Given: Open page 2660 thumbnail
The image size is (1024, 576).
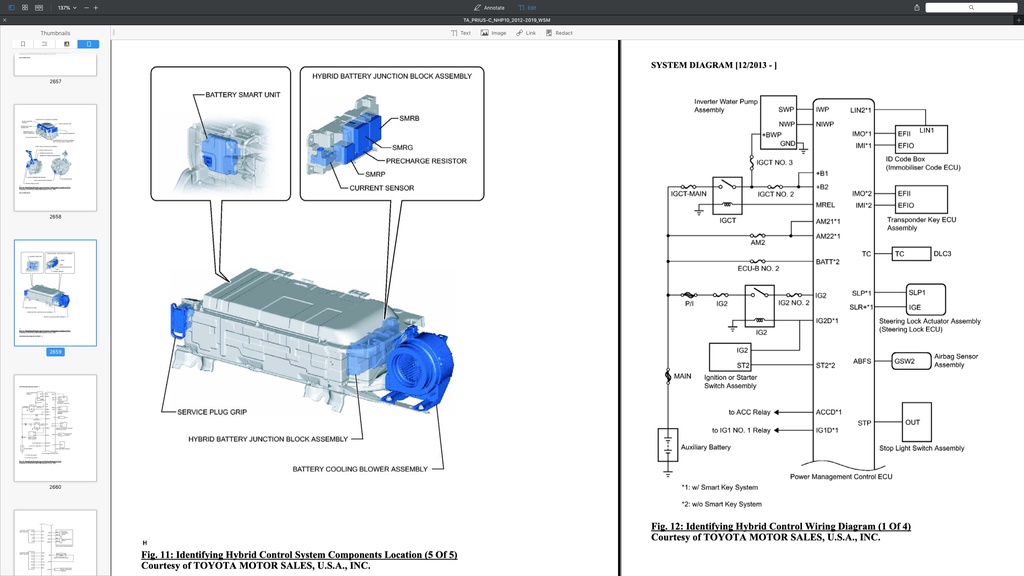Looking at the screenshot, I should [x=56, y=428].
